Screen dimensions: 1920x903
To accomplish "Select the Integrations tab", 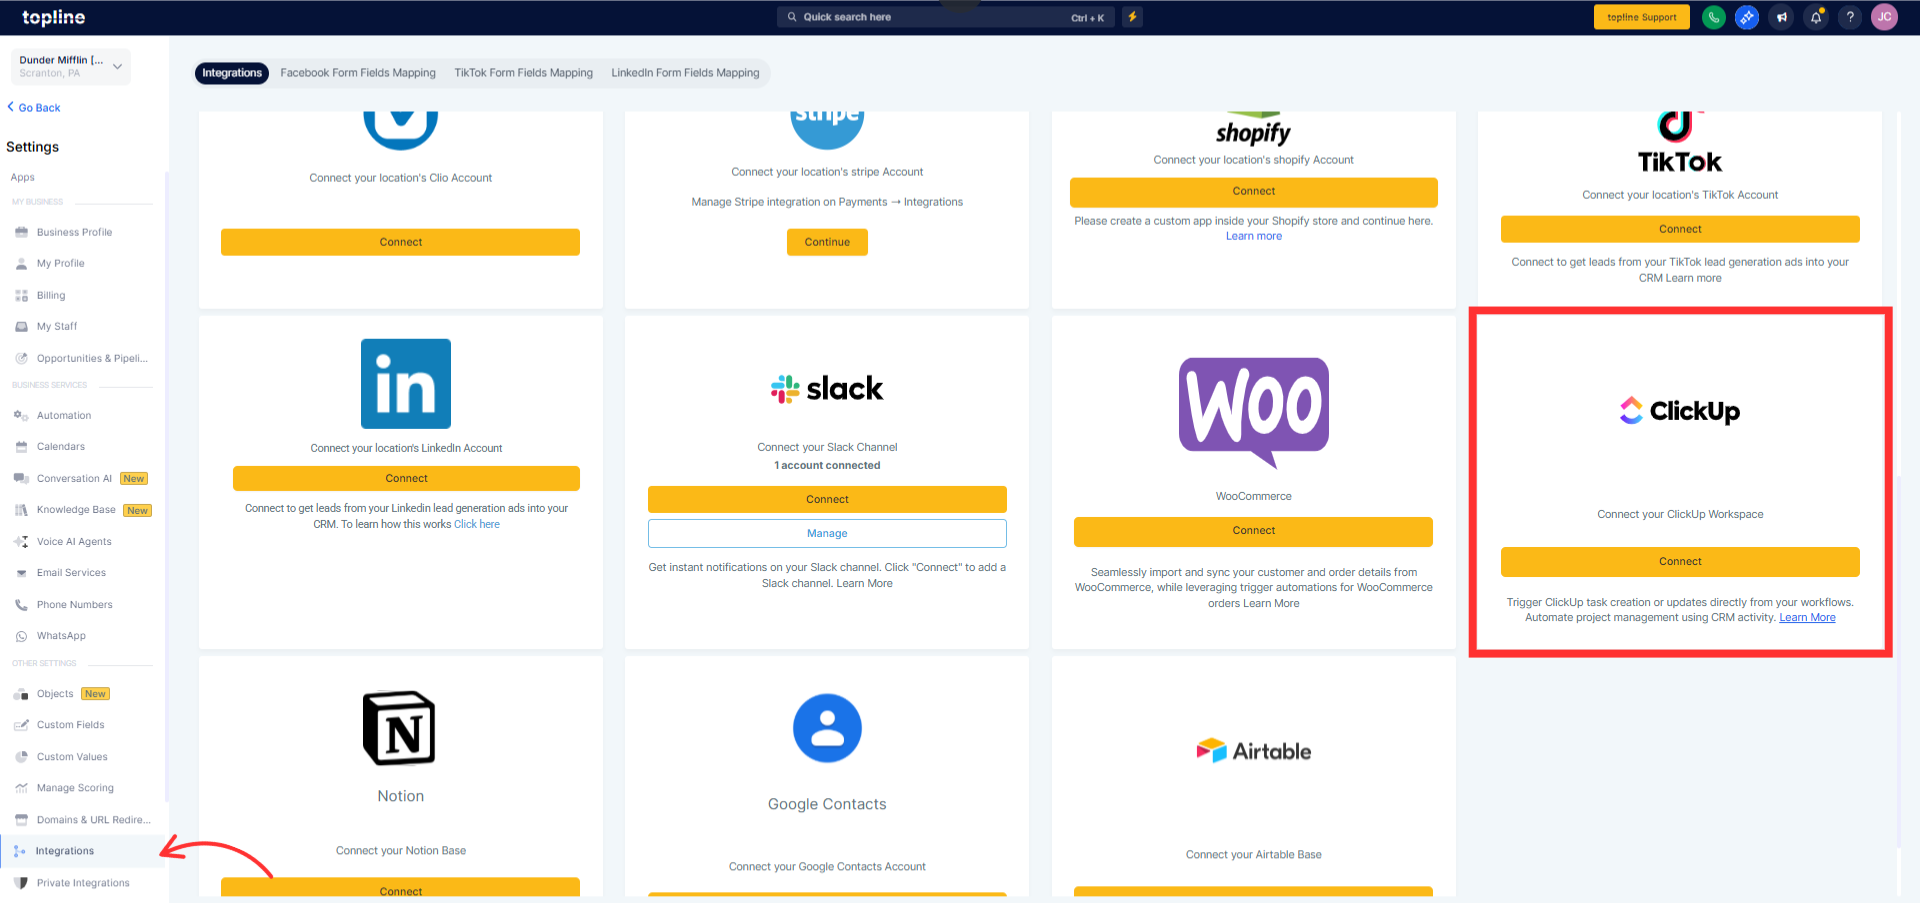I will pos(232,73).
